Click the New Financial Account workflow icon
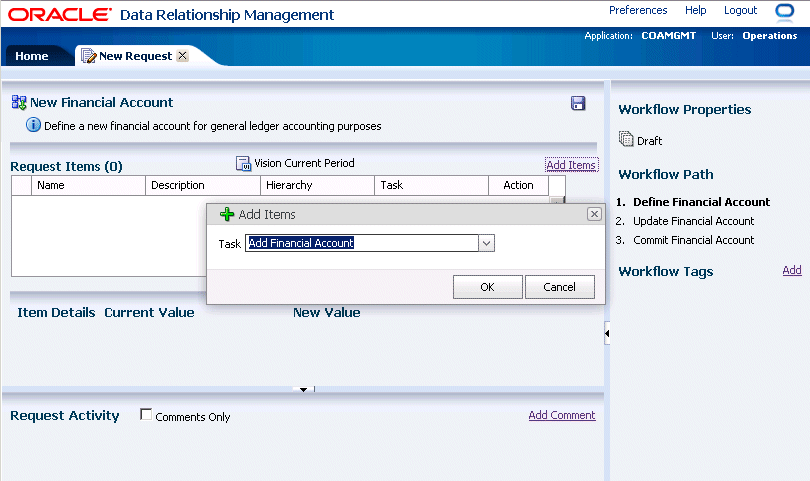 coord(18,102)
